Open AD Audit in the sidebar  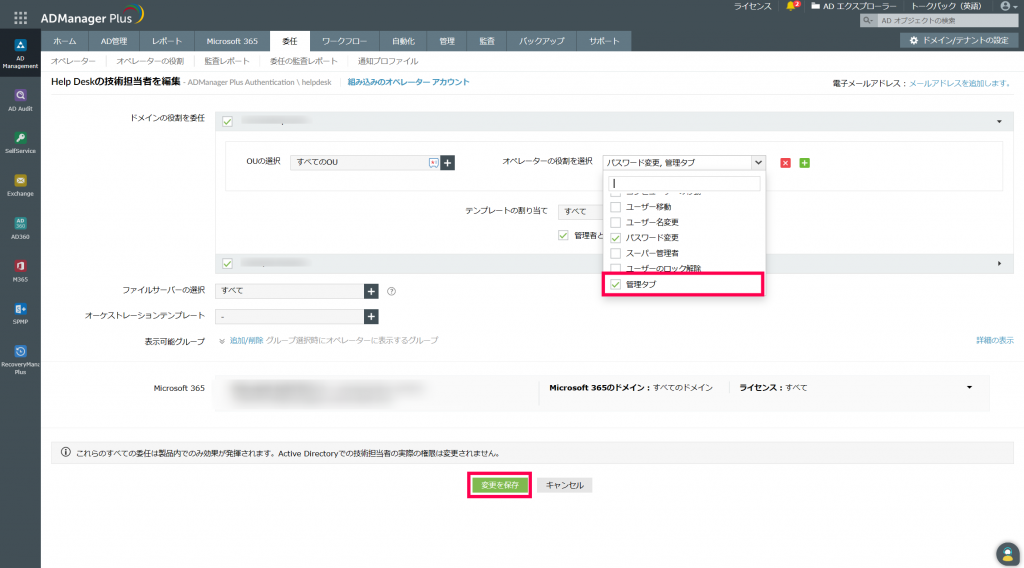20,101
